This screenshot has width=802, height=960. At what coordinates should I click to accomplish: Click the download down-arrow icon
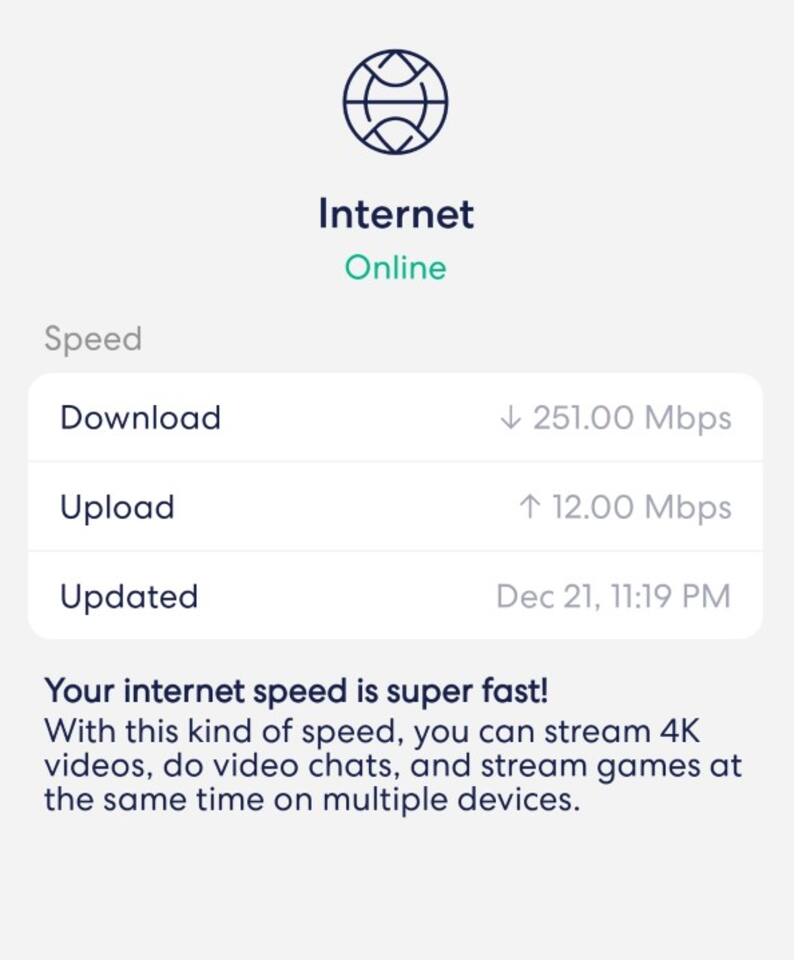(x=510, y=418)
